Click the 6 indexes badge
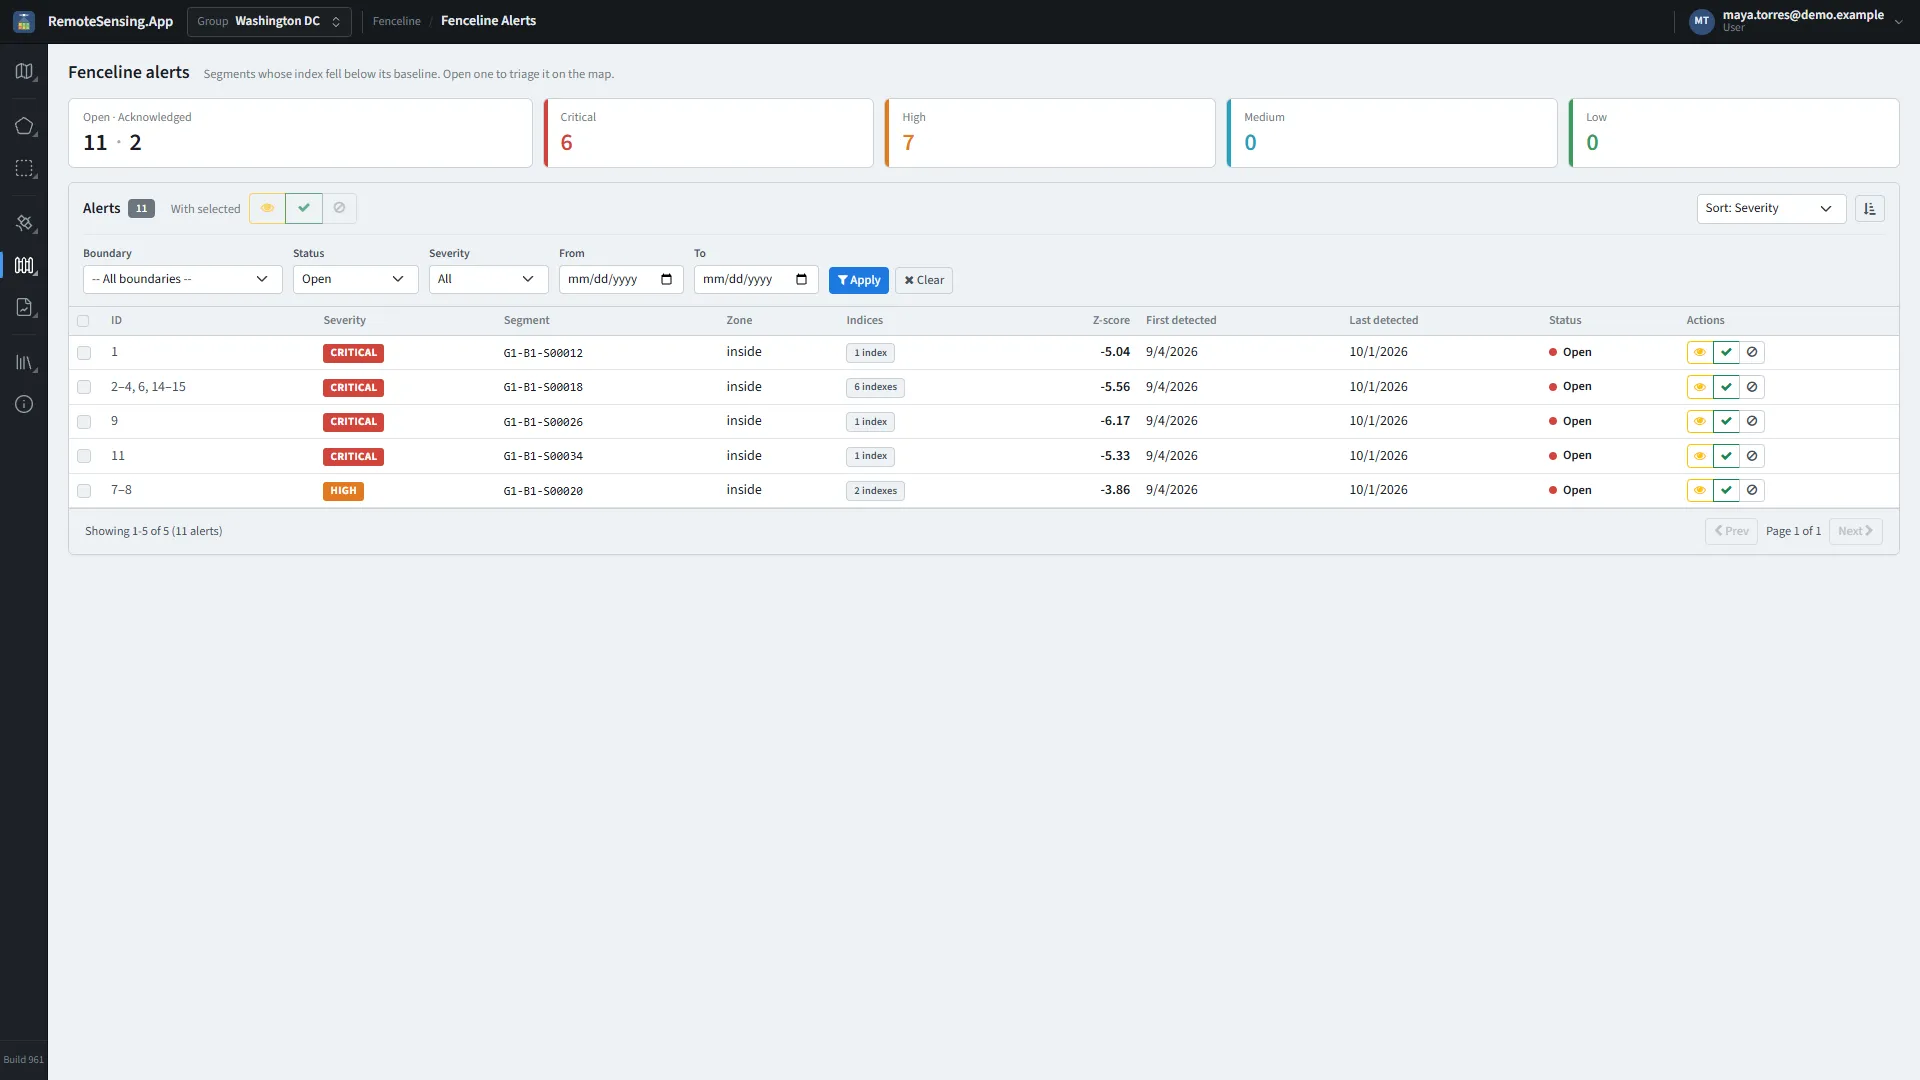 [x=875, y=387]
